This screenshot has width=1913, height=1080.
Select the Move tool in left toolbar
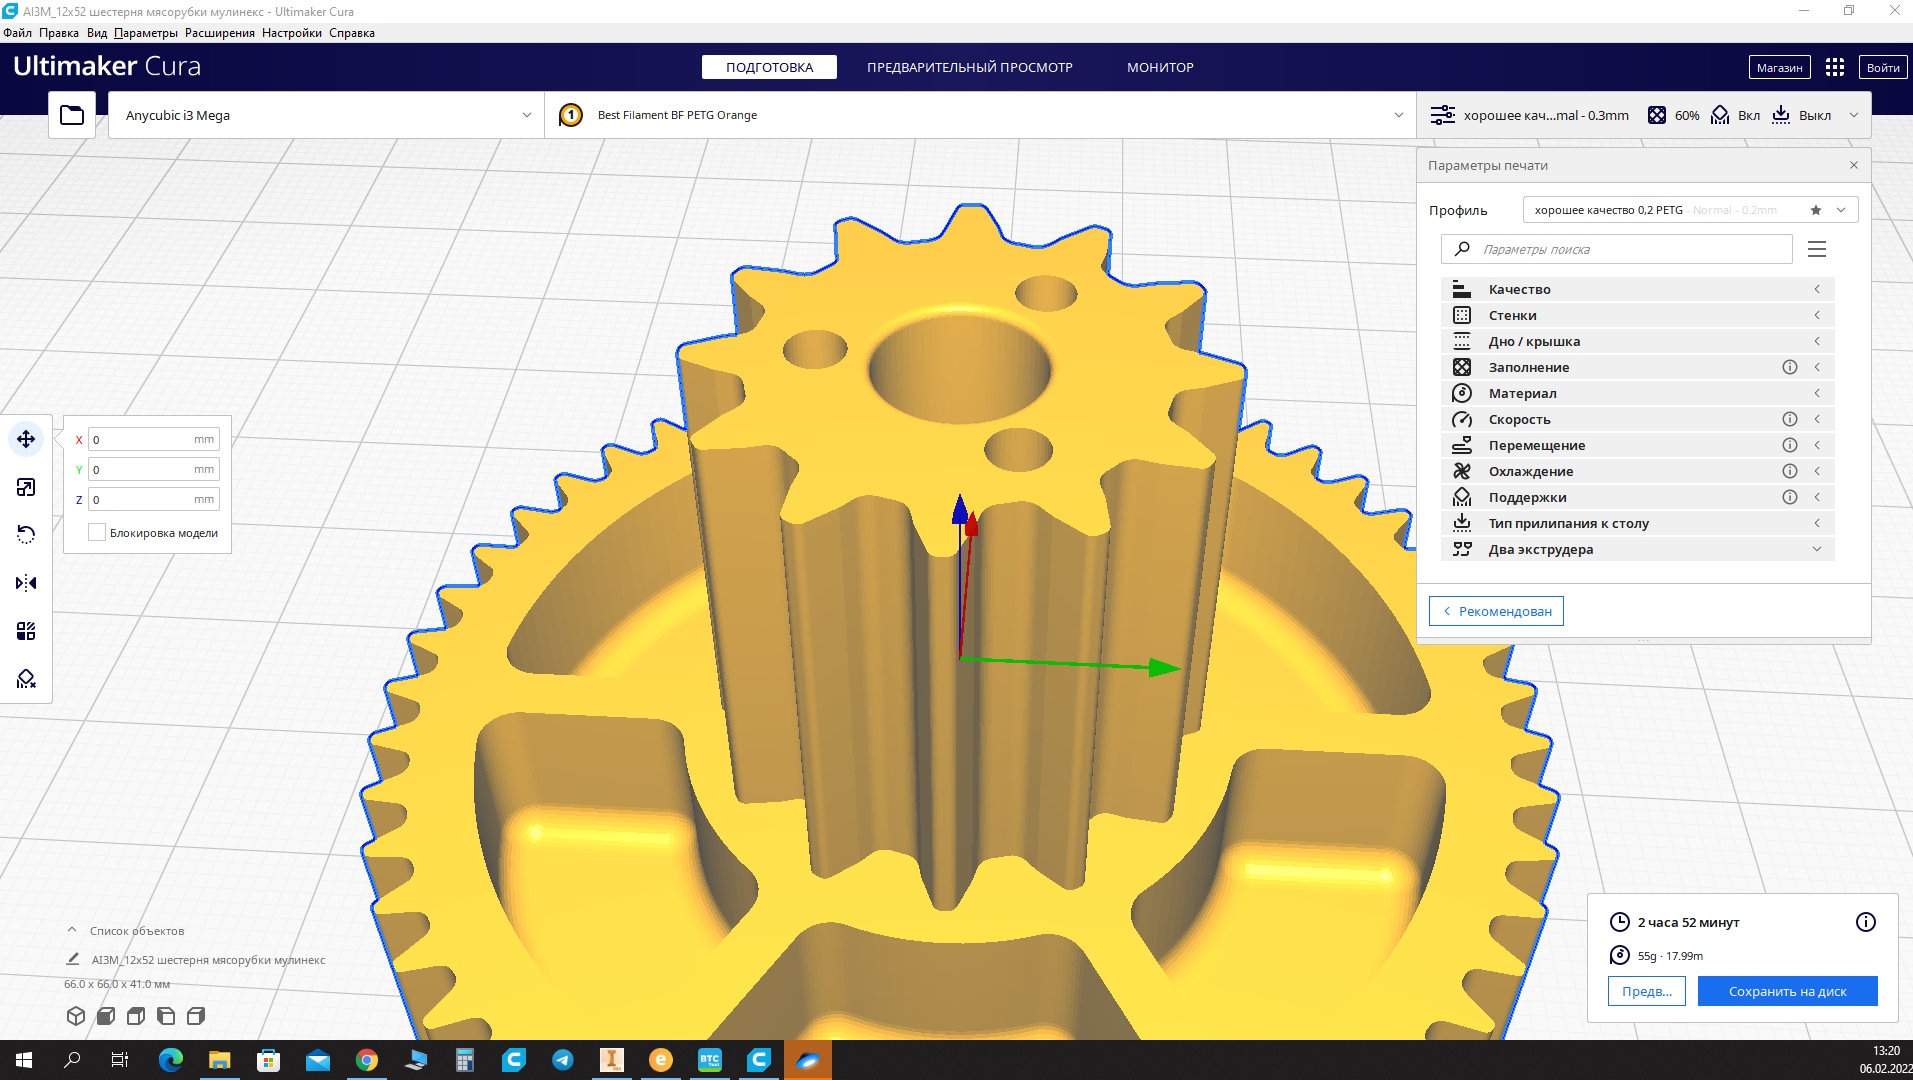tap(26, 439)
